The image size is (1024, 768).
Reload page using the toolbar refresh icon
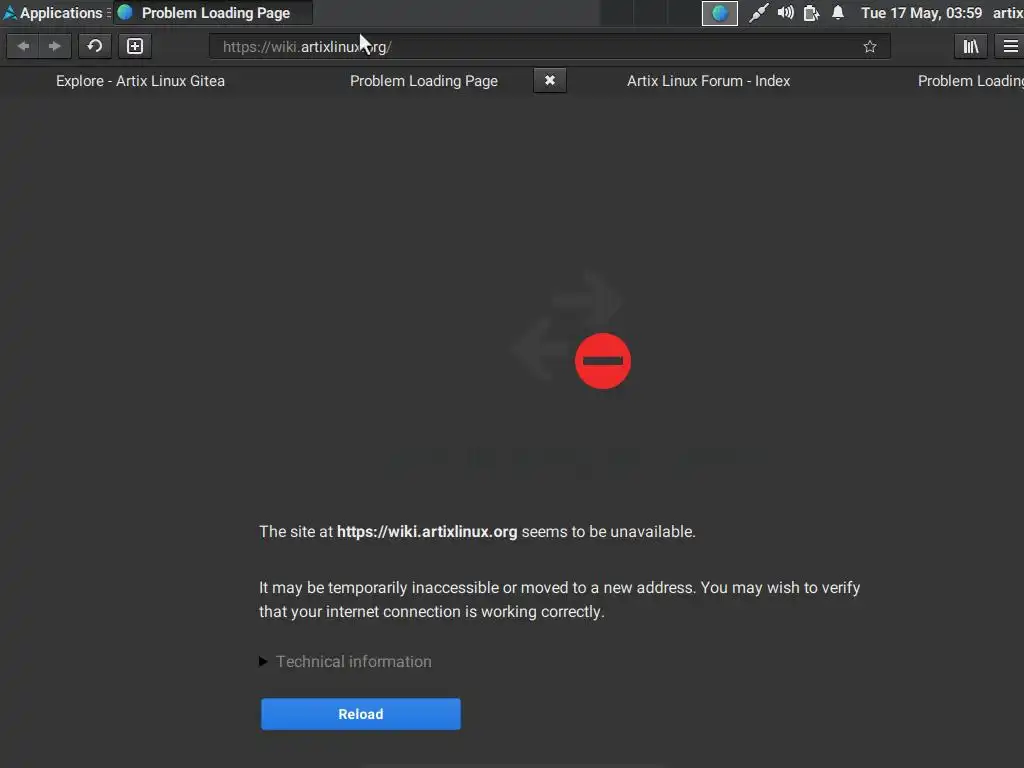click(x=95, y=46)
